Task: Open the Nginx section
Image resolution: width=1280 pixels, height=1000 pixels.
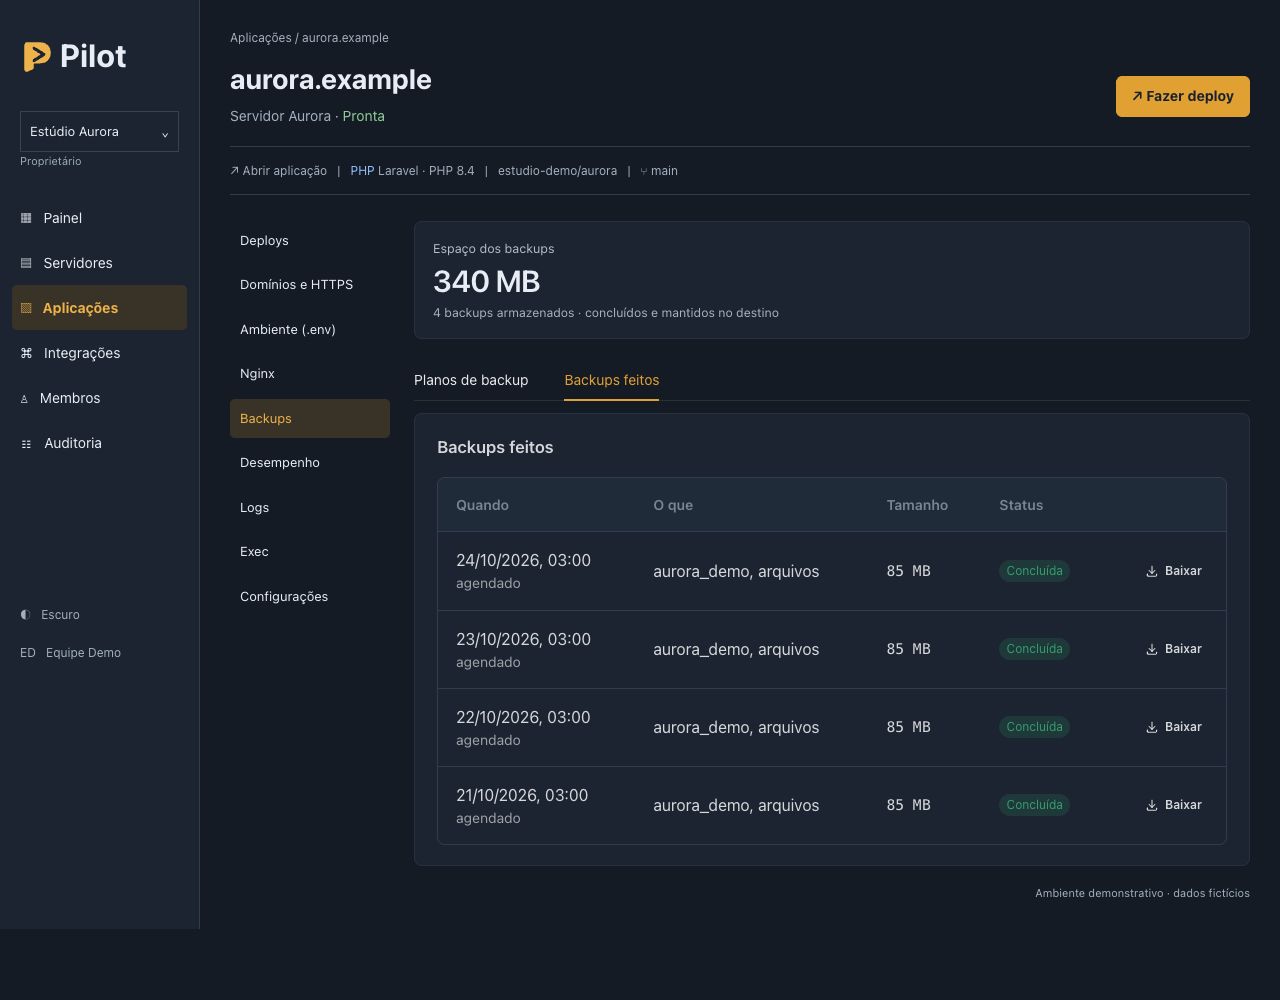Action: pos(310,374)
